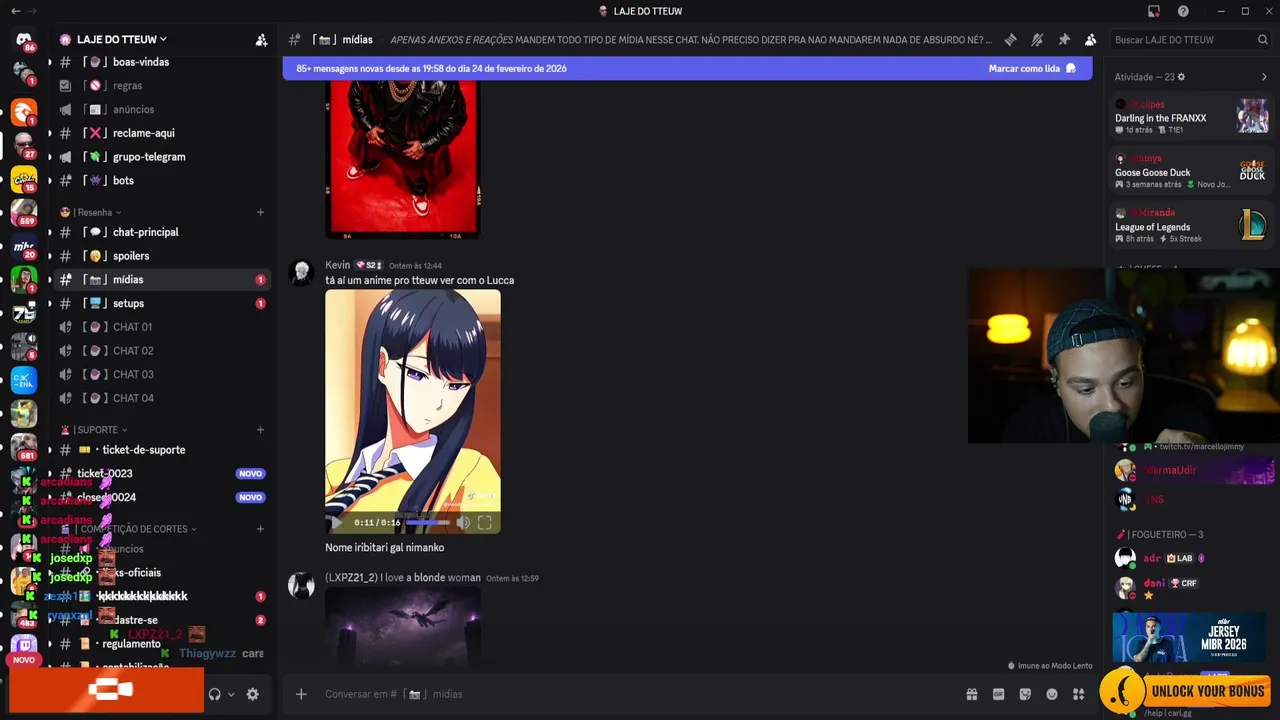Add channel to COMPETIÇÃO DE CORTES category

(260, 529)
